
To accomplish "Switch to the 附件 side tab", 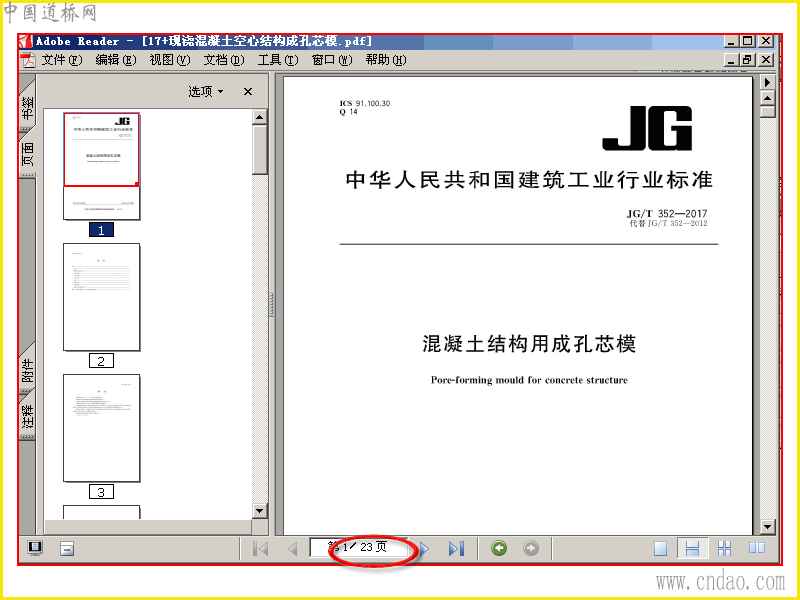I will [x=28, y=370].
